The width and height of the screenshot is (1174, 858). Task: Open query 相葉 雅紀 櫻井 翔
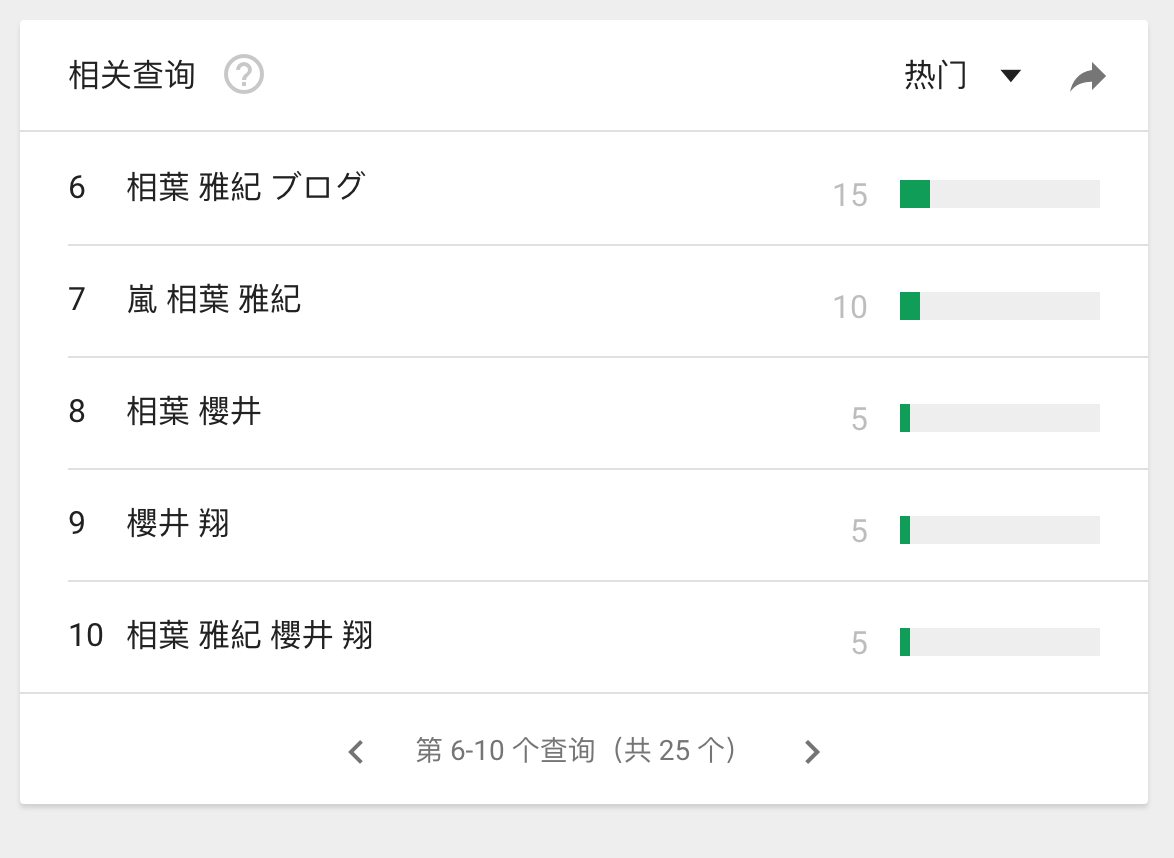pos(250,635)
